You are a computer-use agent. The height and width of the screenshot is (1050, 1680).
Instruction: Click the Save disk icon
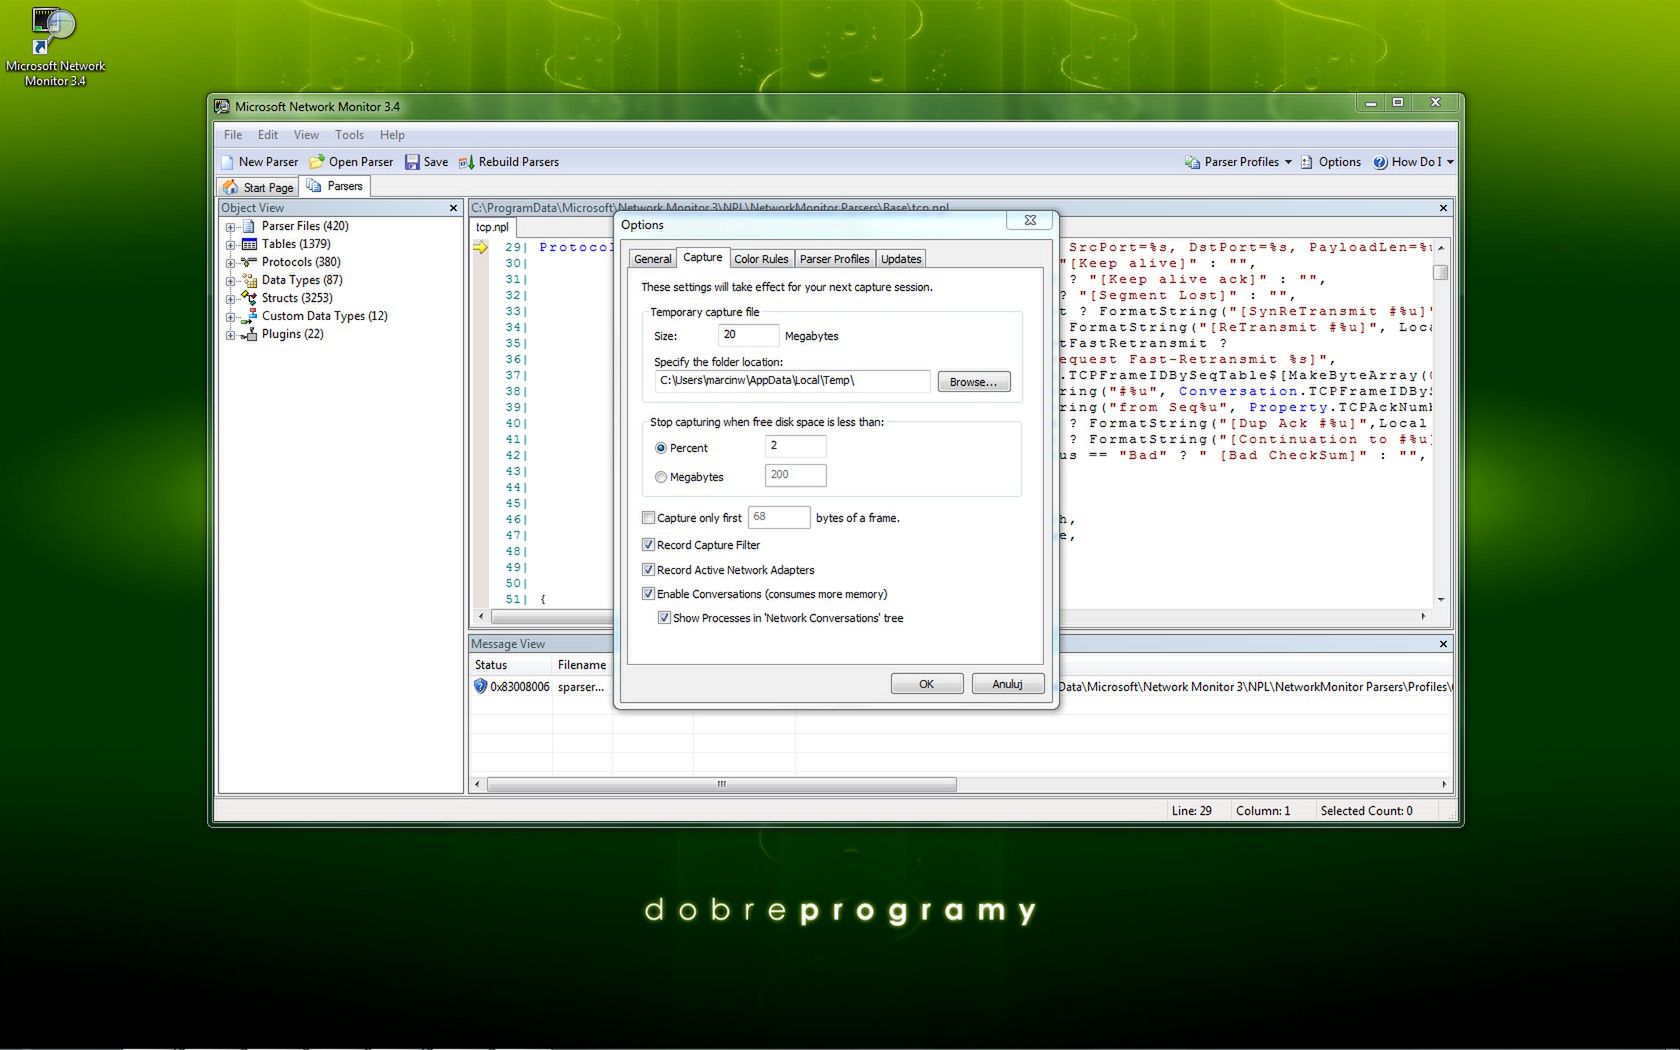tap(412, 162)
